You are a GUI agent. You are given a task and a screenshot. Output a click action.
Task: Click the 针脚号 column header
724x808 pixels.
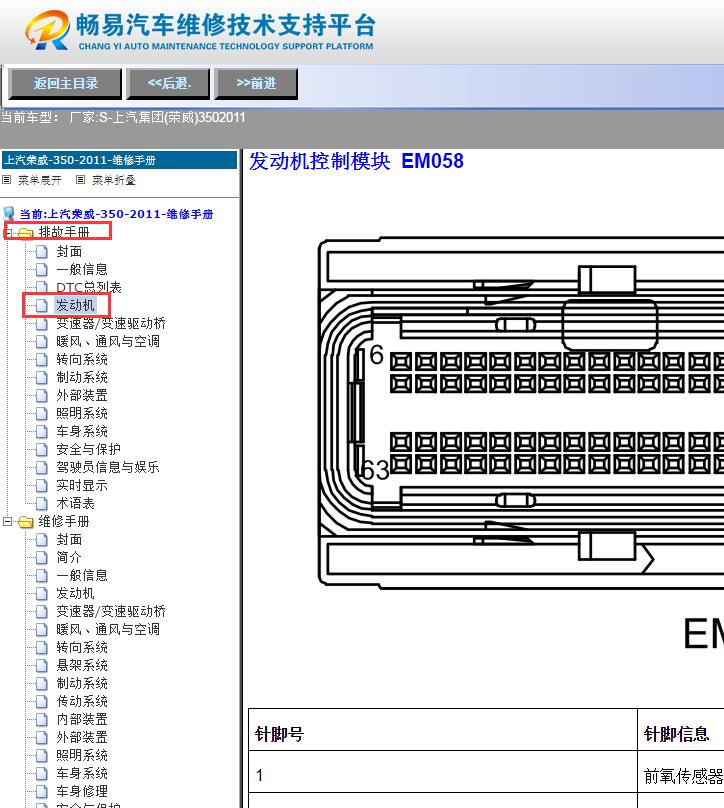pos(443,730)
